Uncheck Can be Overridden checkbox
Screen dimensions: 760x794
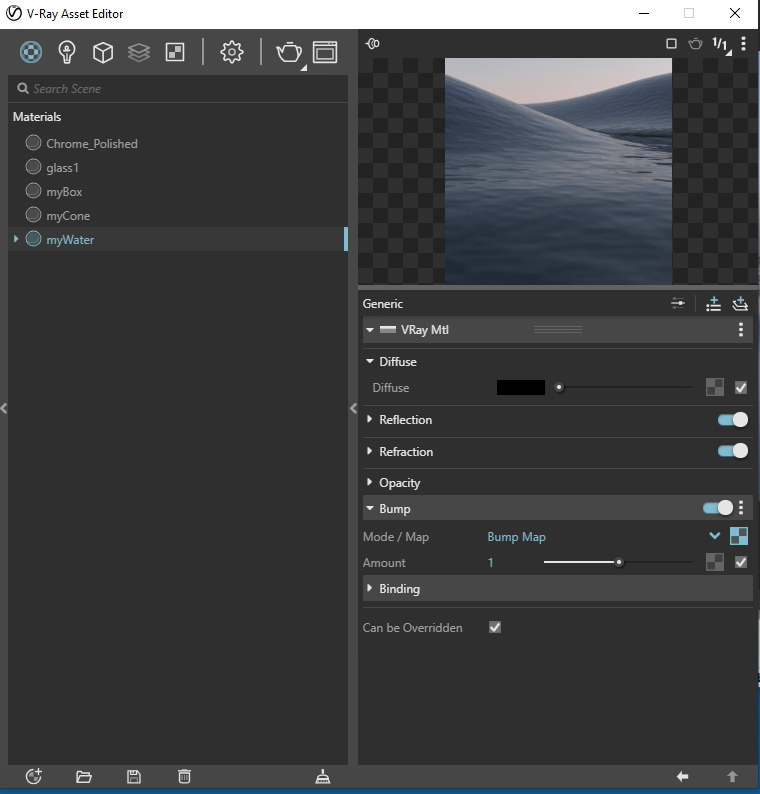[495, 627]
